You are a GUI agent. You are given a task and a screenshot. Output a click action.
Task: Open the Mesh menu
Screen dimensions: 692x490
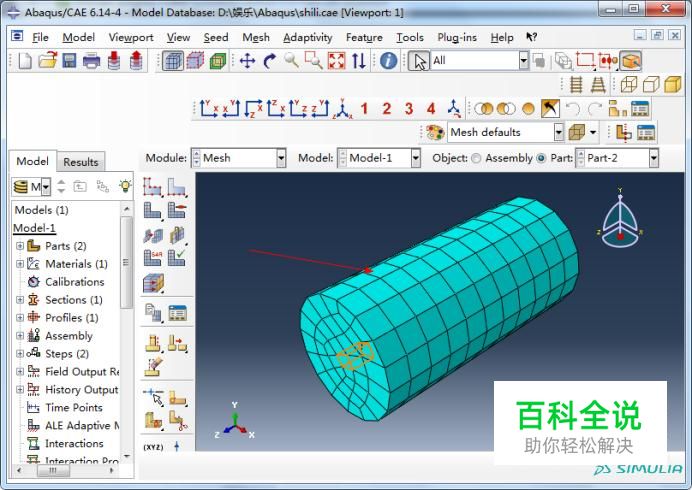tap(256, 38)
